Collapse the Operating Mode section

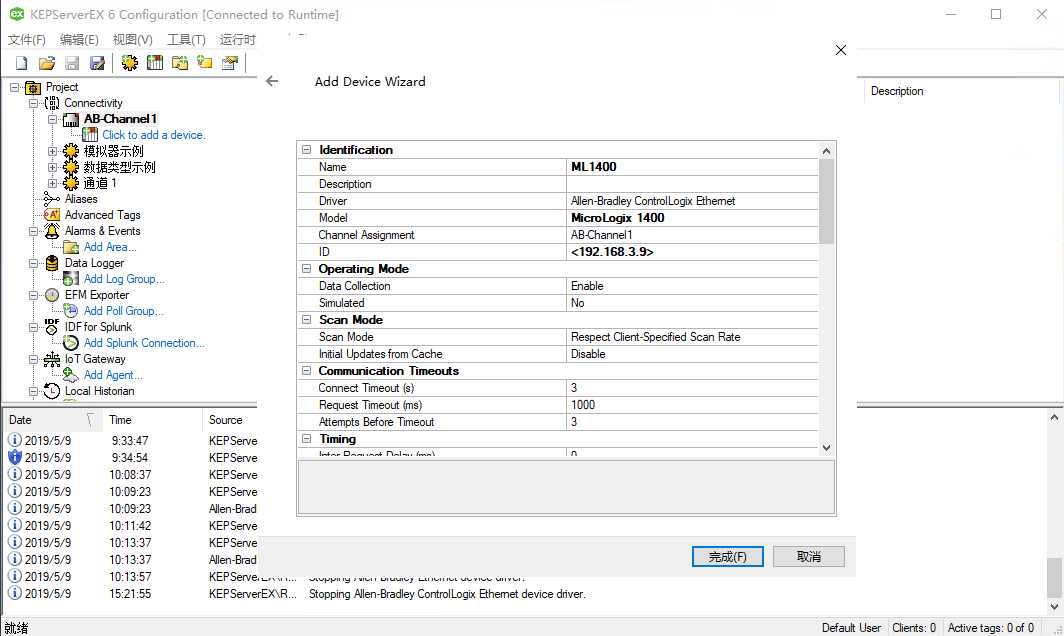(306, 269)
